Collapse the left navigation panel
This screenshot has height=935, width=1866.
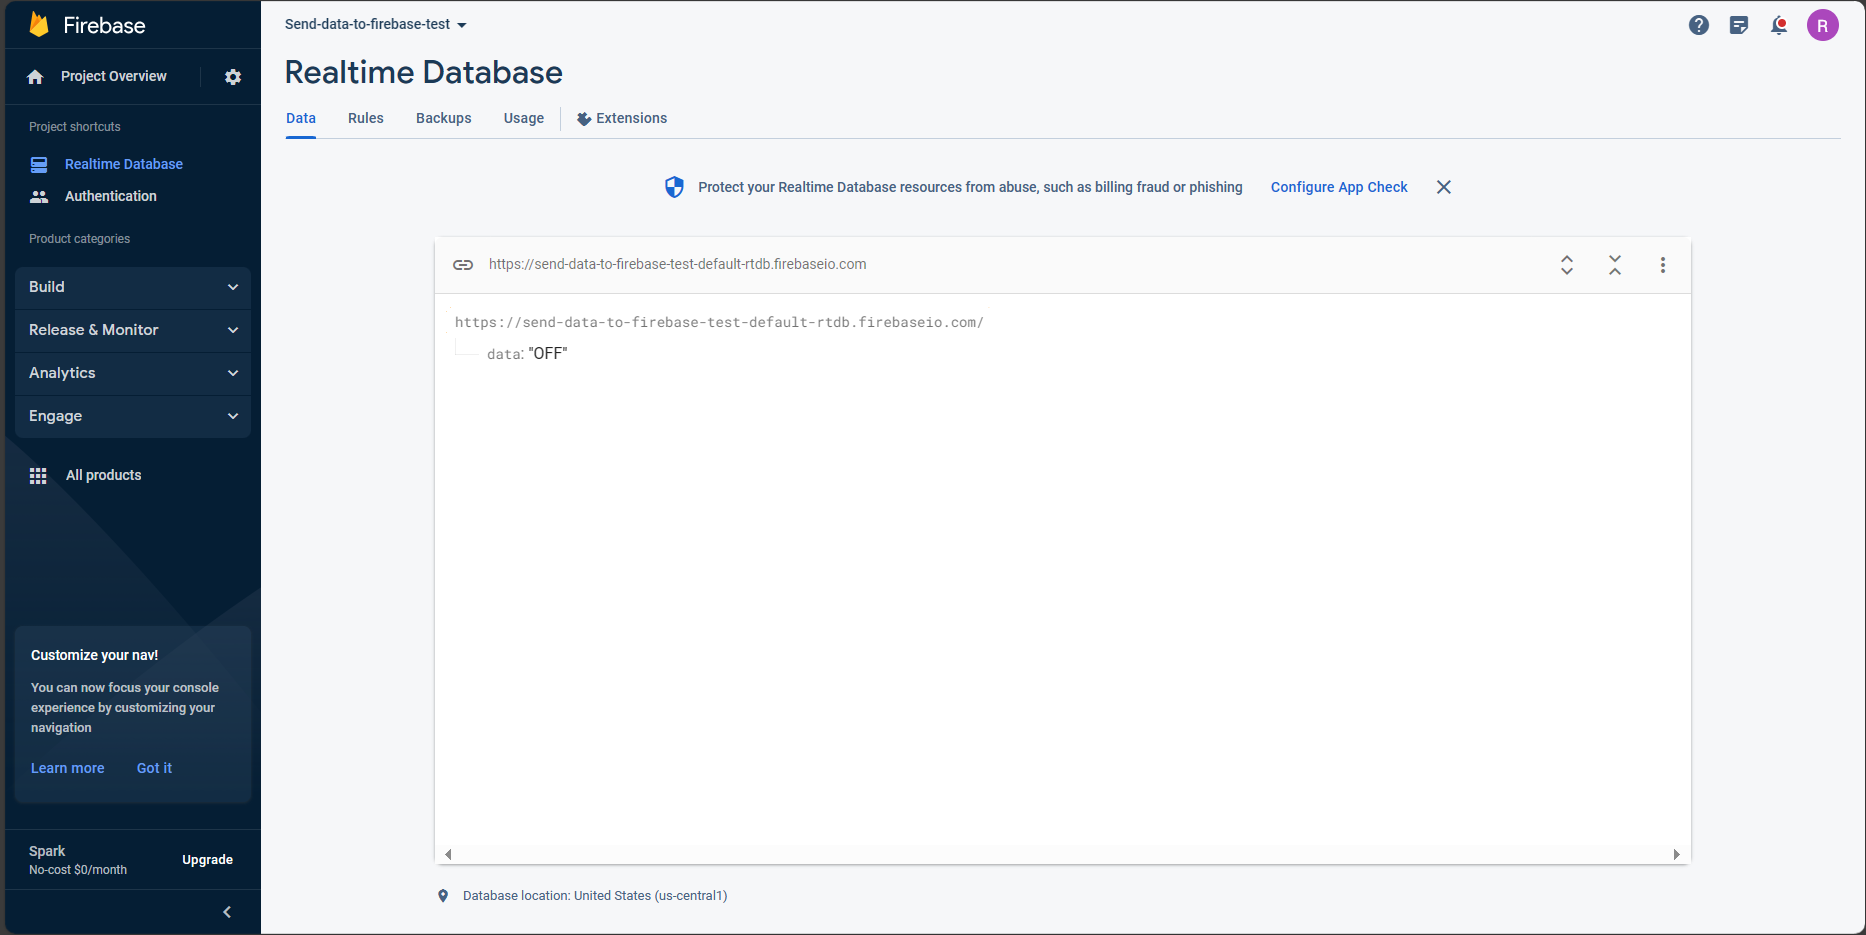(226, 911)
